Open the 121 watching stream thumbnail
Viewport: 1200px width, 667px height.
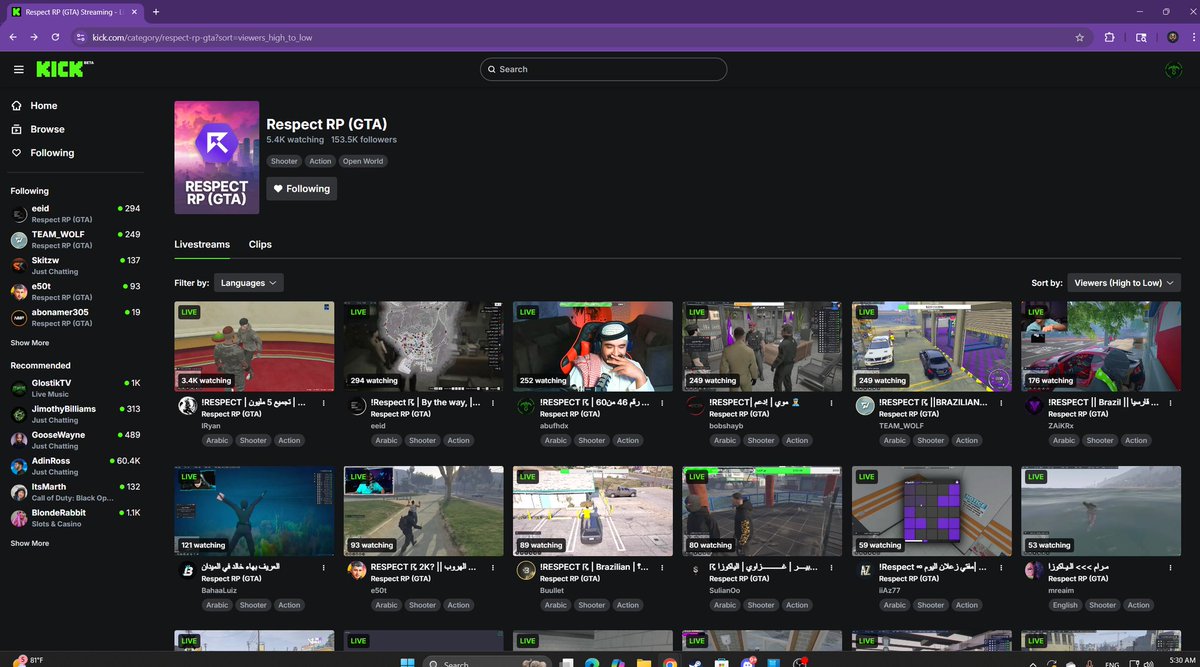click(x=254, y=511)
